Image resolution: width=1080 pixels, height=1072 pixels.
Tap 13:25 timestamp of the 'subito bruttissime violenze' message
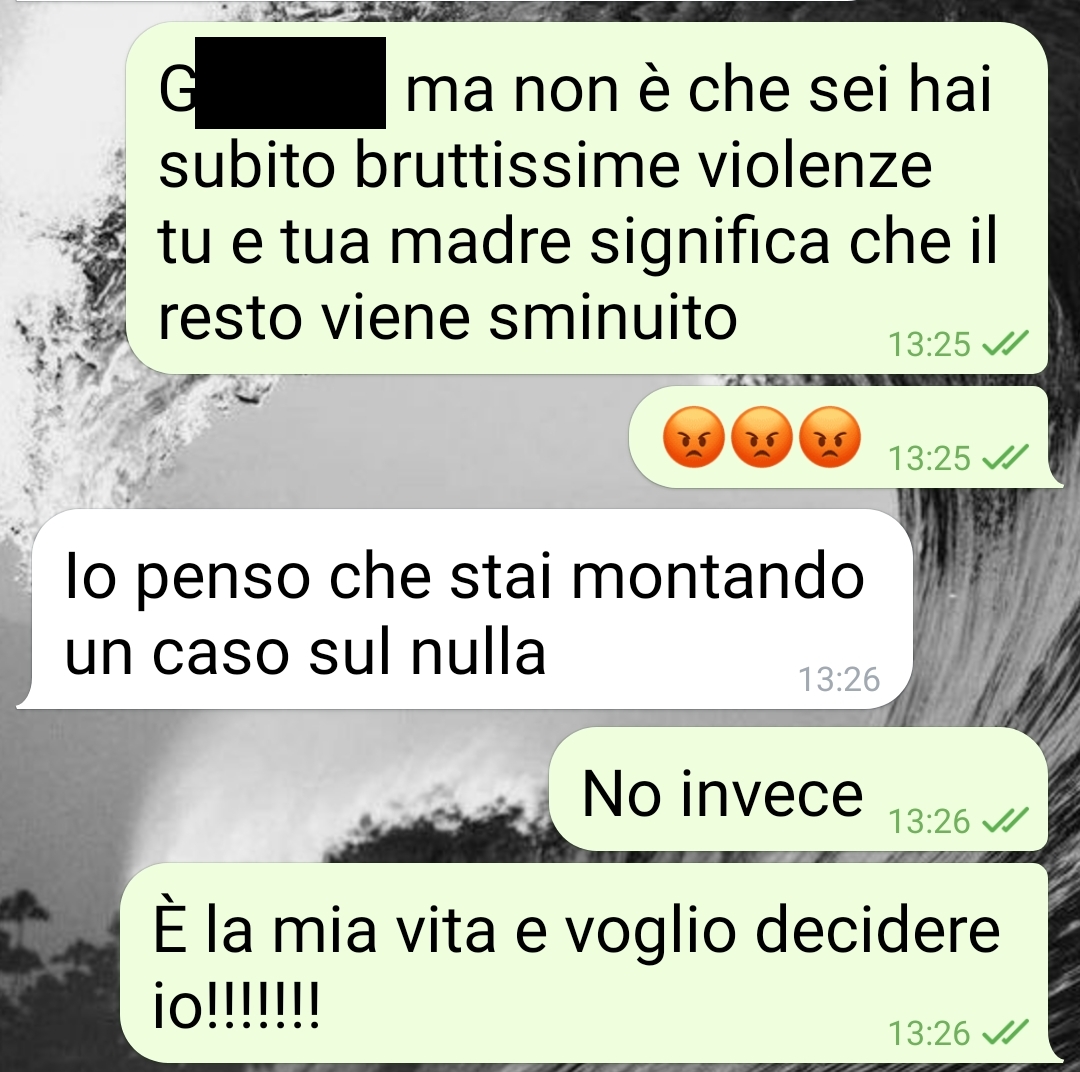tap(929, 344)
